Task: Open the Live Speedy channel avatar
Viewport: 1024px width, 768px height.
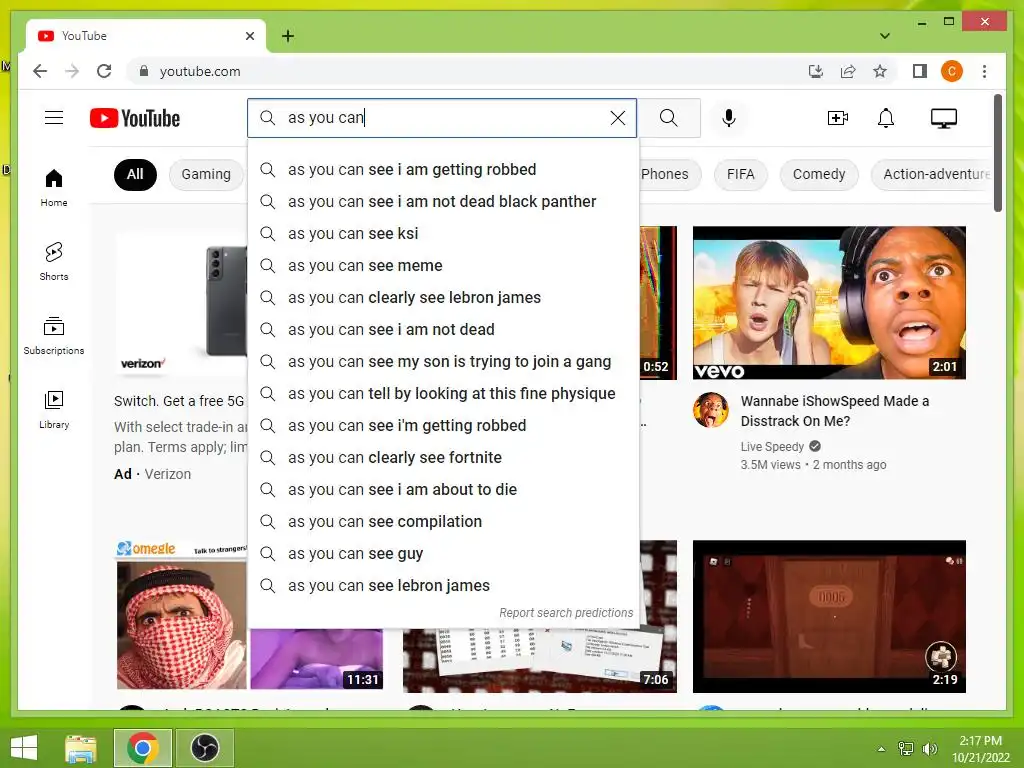Action: coord(711,410)
